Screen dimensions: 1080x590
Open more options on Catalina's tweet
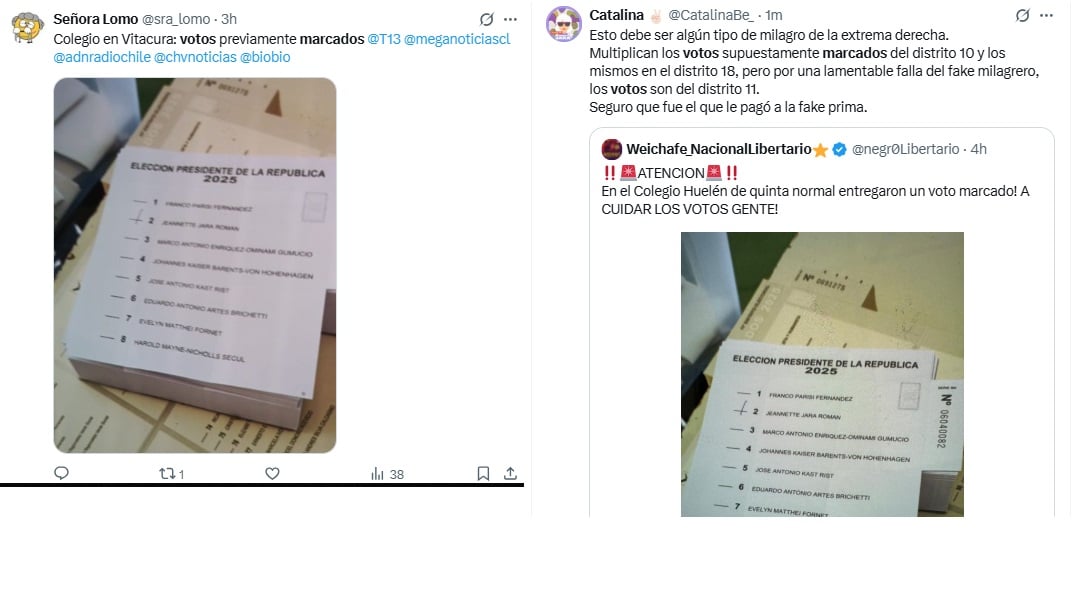click(1046, 15)
